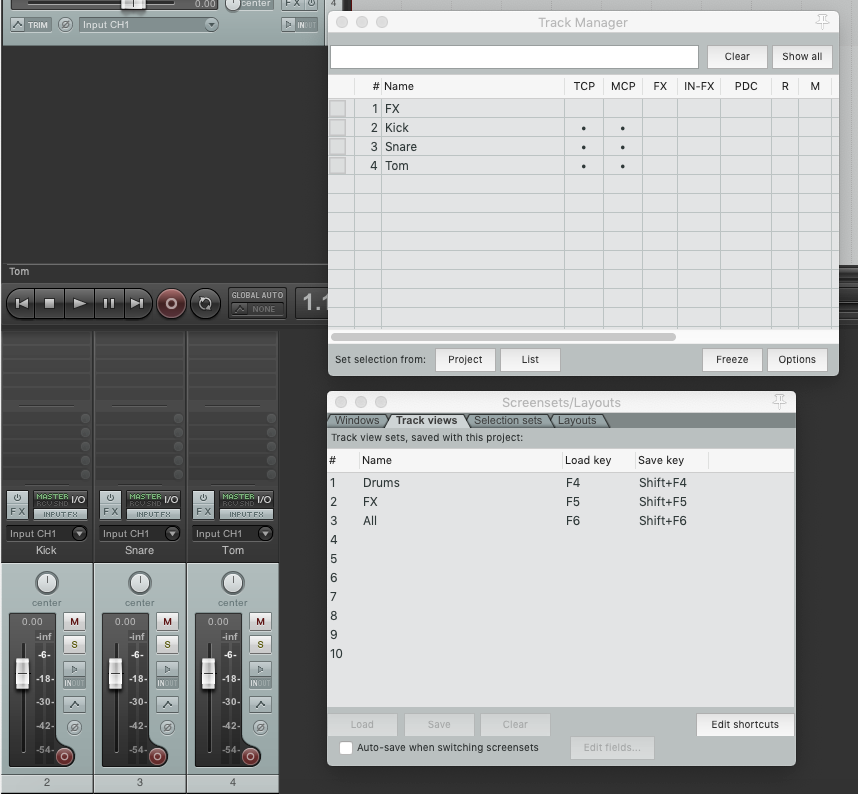
Task: Mute the Tom mixer track
Action: (260, 621)
